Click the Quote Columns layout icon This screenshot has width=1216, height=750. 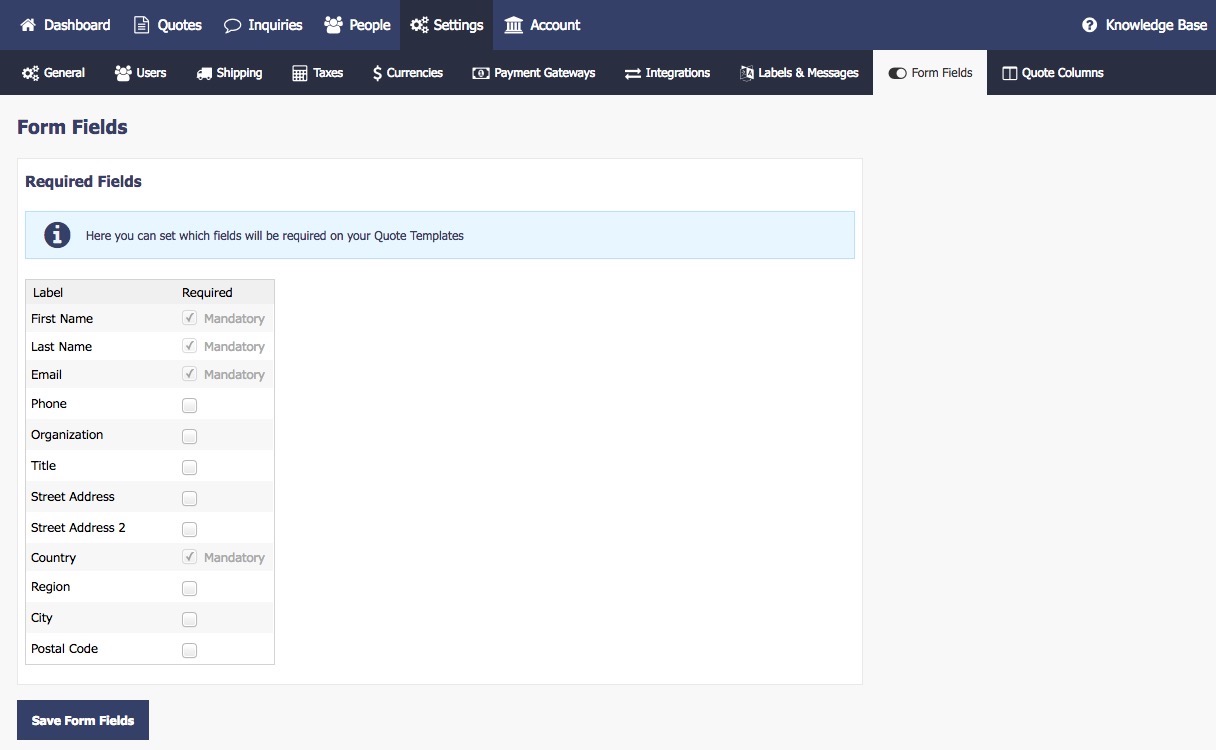tap(1009, 73)
